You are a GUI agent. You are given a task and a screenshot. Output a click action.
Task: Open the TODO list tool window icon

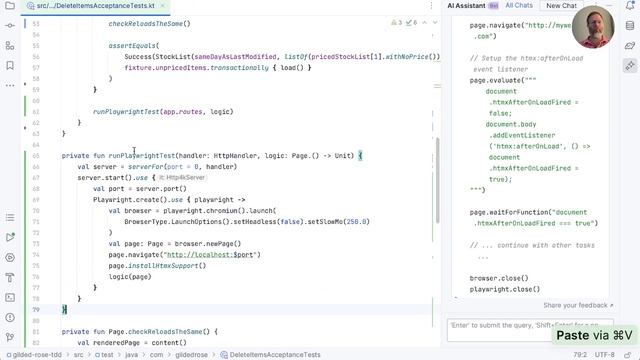(10, 218)
